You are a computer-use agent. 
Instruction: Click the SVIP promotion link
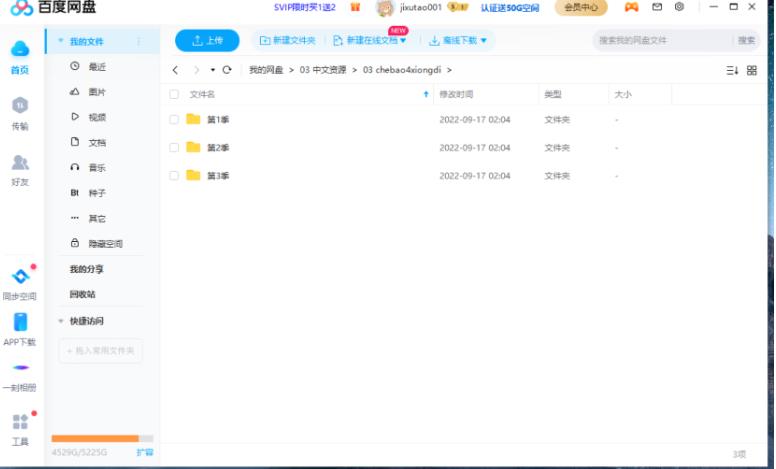(x=305, y=7)
